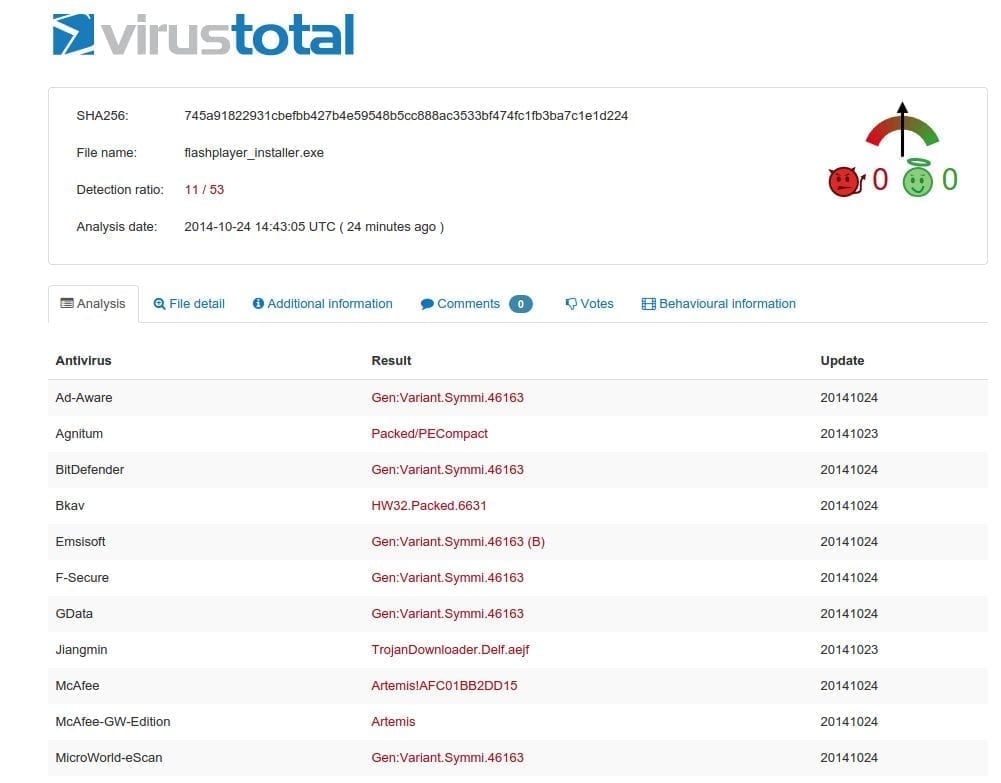
Task: Select the SHA256 hash value
Action: click(x=406, y=116)
